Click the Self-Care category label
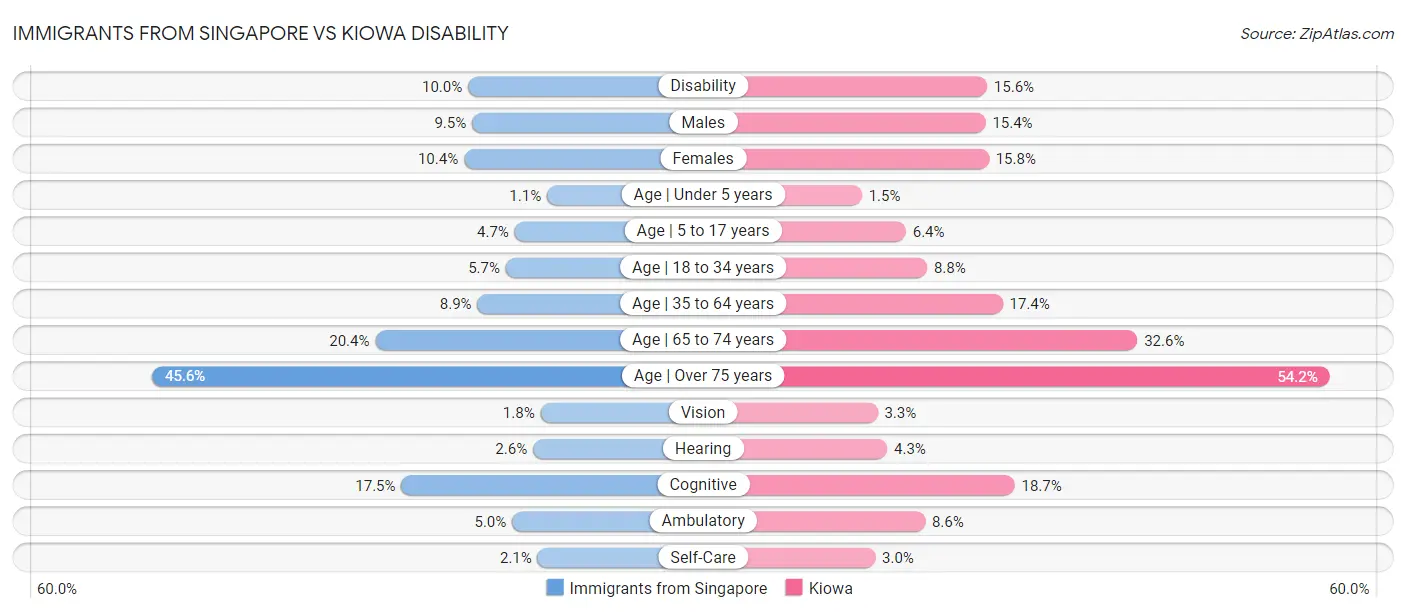 [703, 557]
